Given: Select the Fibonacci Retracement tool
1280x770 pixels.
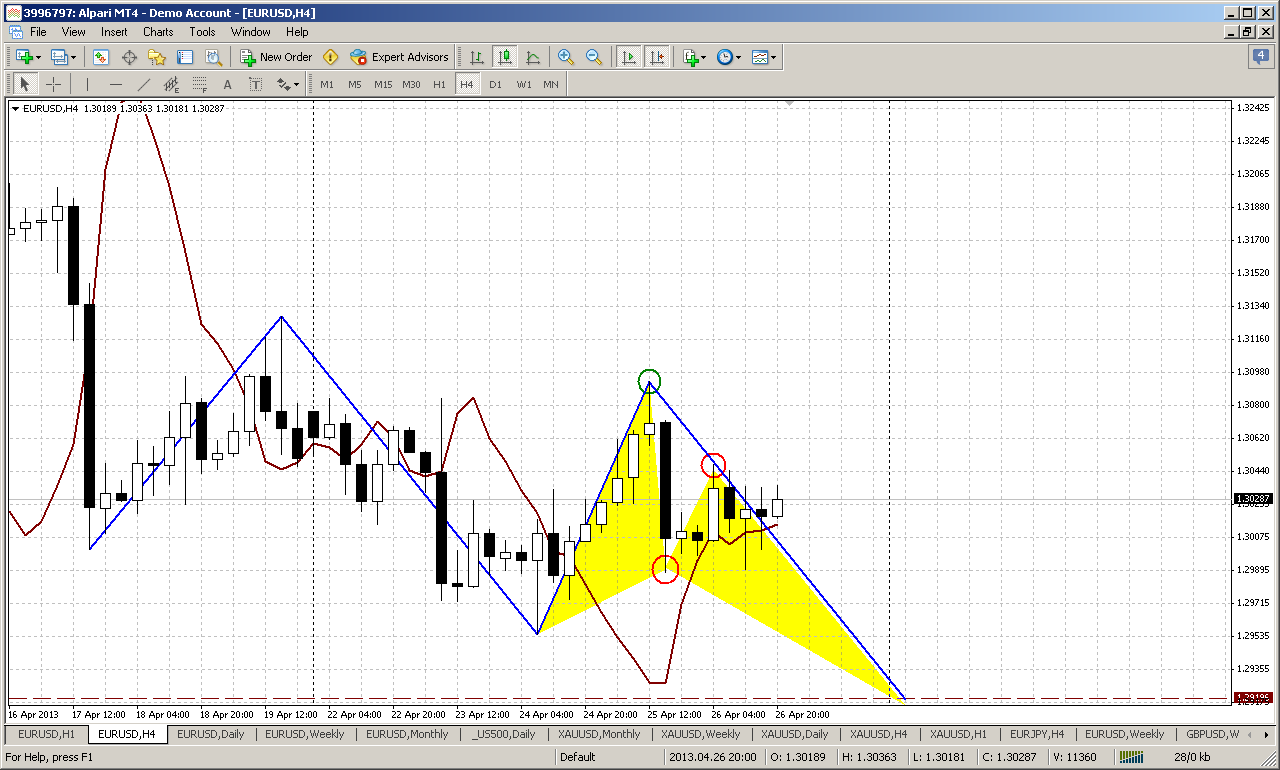Looking at the screenshot, I should click(200, 84).
